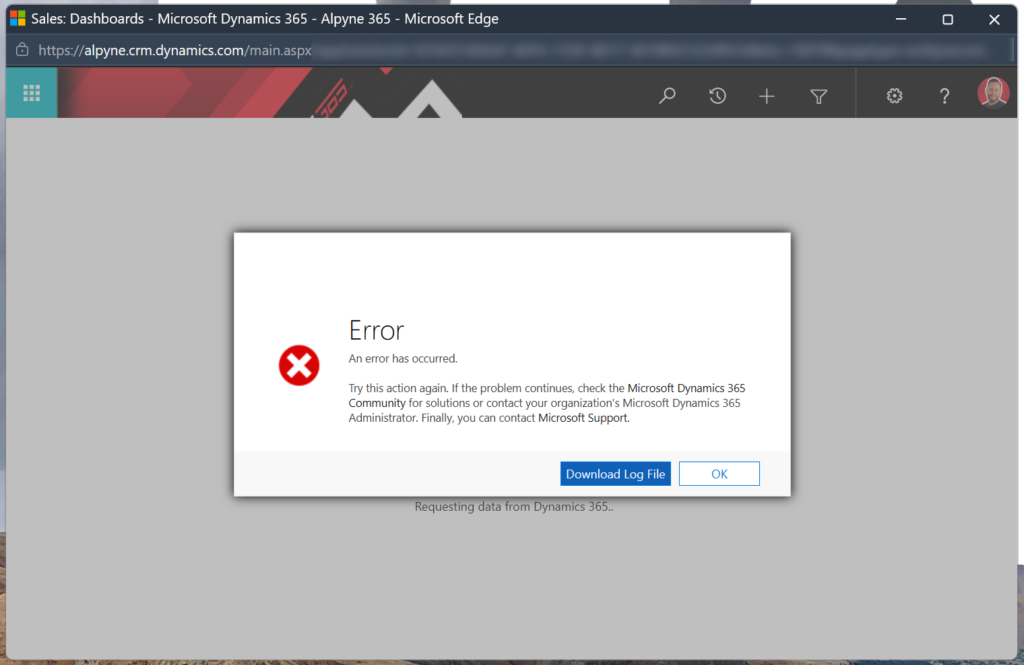Viewport: 1024px width, 665px height.
Task: Close the Dynamics 365 browser window
Action: [x=994, y=19]
